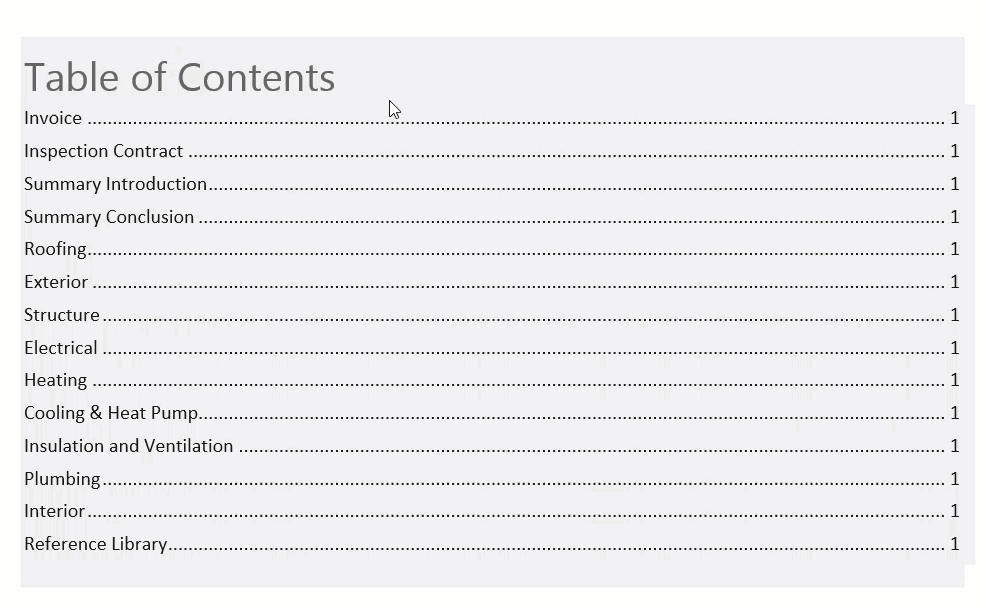Click the Interior contents entry
Viewport: 984px width, 608px height.
(x=55, y=511)
